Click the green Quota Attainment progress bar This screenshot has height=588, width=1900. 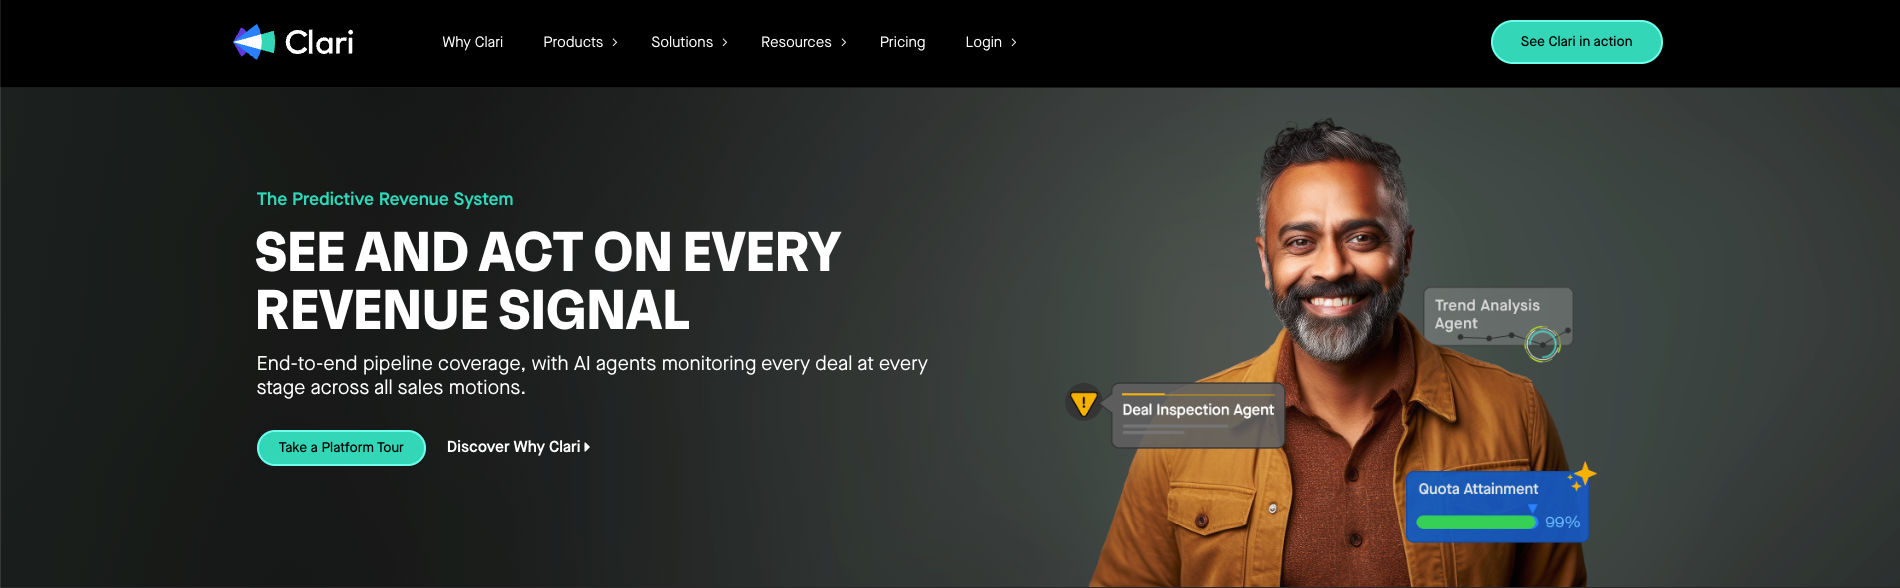tap(1477, 522)
